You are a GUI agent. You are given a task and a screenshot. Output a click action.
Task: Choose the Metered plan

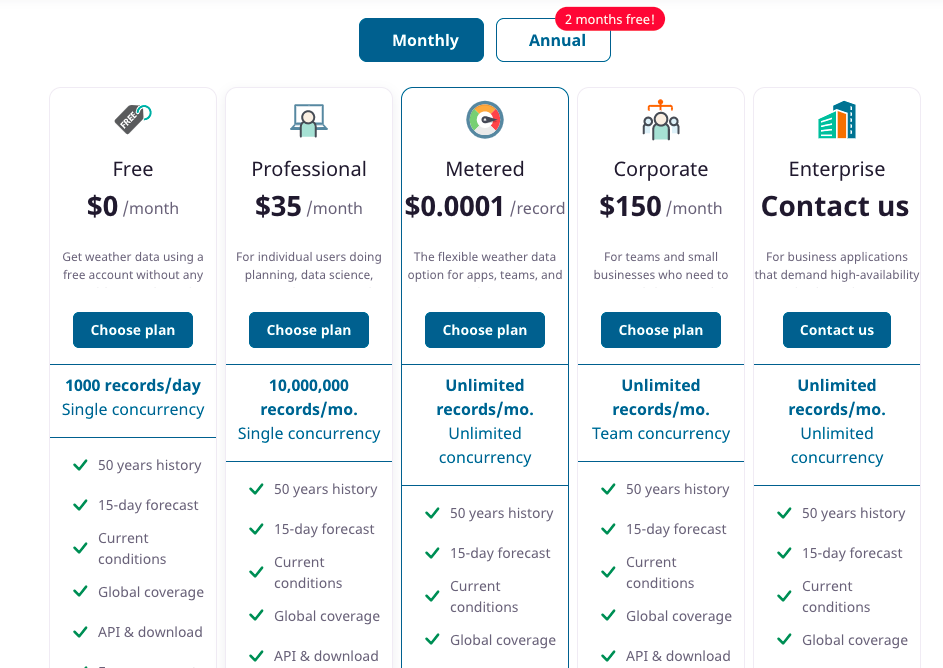point(485,330)
